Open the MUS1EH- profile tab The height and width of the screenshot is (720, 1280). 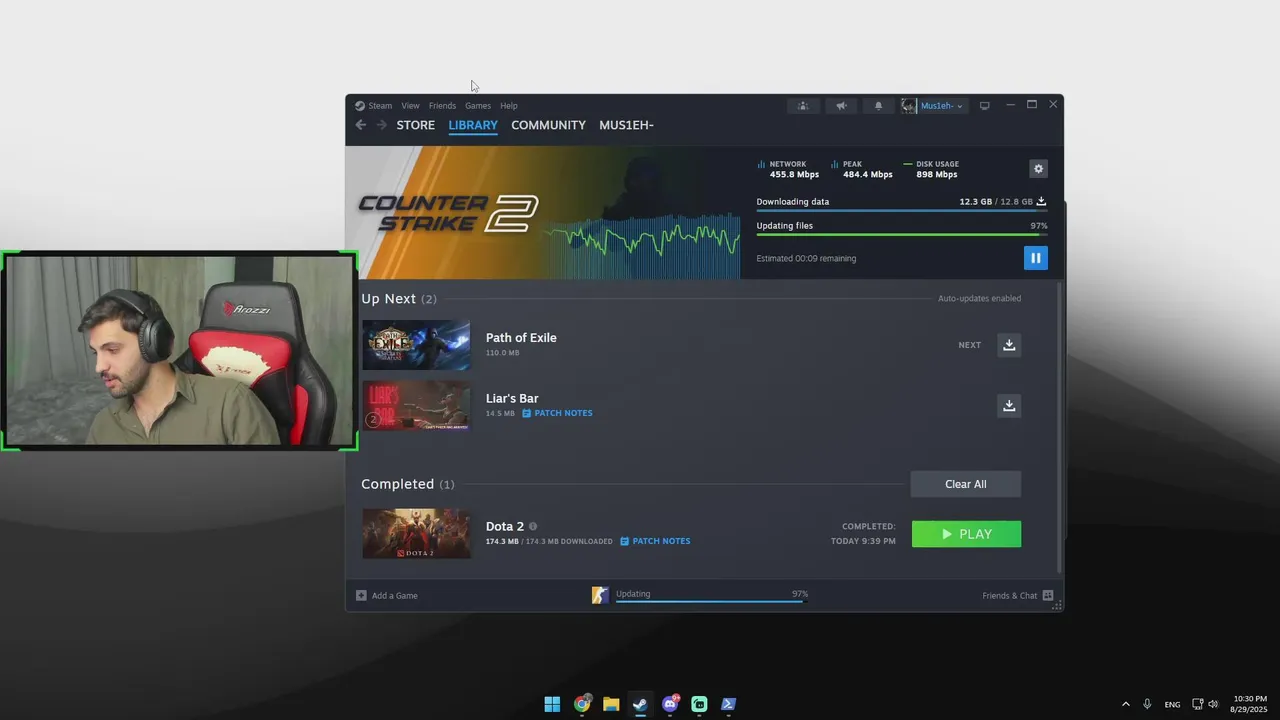coord(626,125)
